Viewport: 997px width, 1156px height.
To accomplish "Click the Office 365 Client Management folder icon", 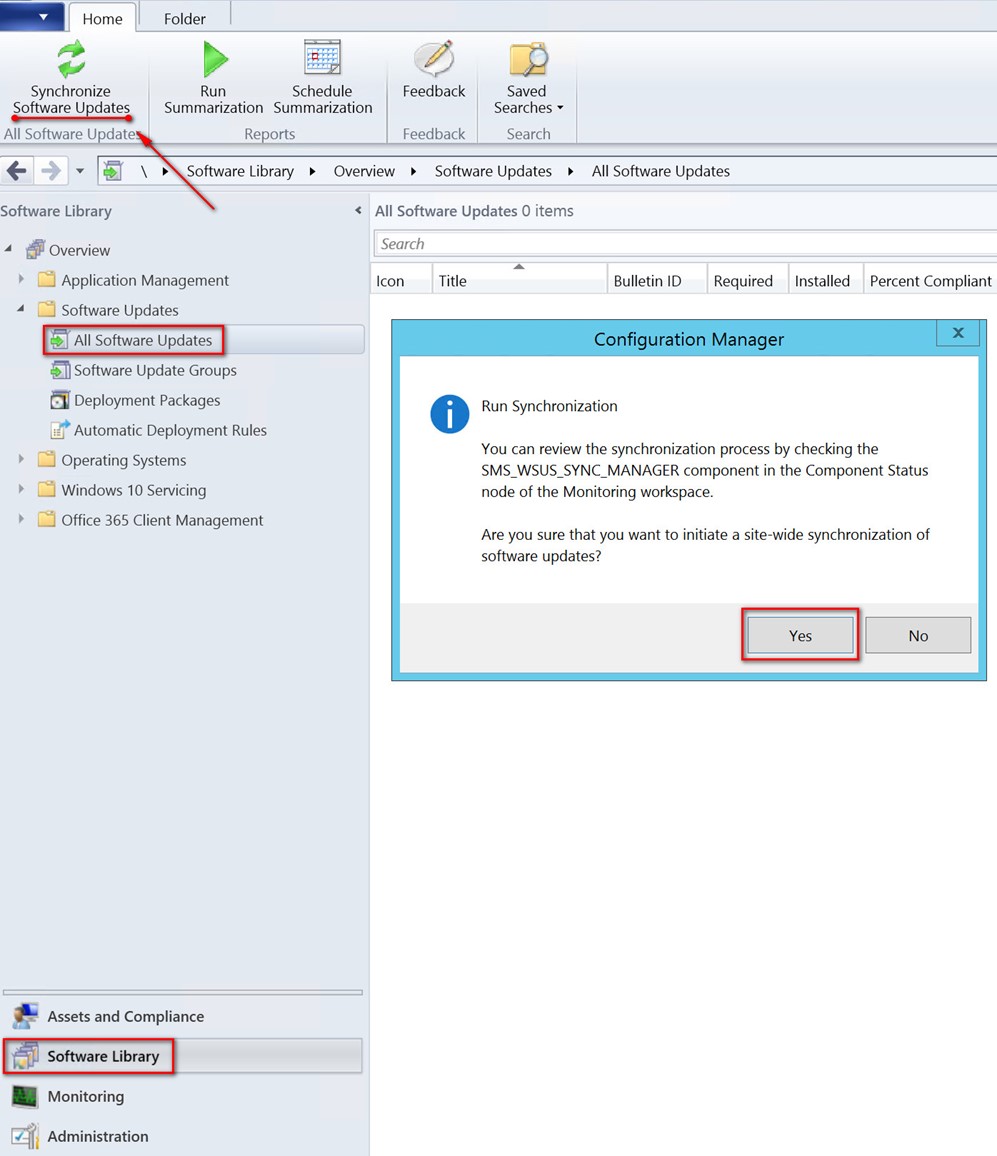I will [46, 519].
